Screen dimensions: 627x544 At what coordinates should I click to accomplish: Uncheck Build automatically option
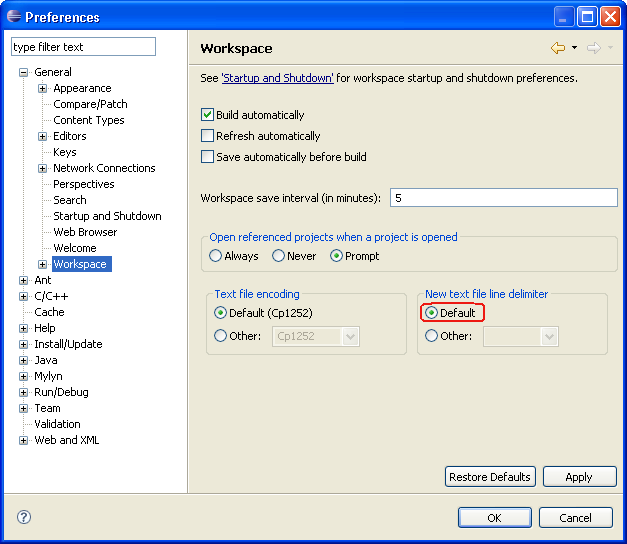(208, 115)
